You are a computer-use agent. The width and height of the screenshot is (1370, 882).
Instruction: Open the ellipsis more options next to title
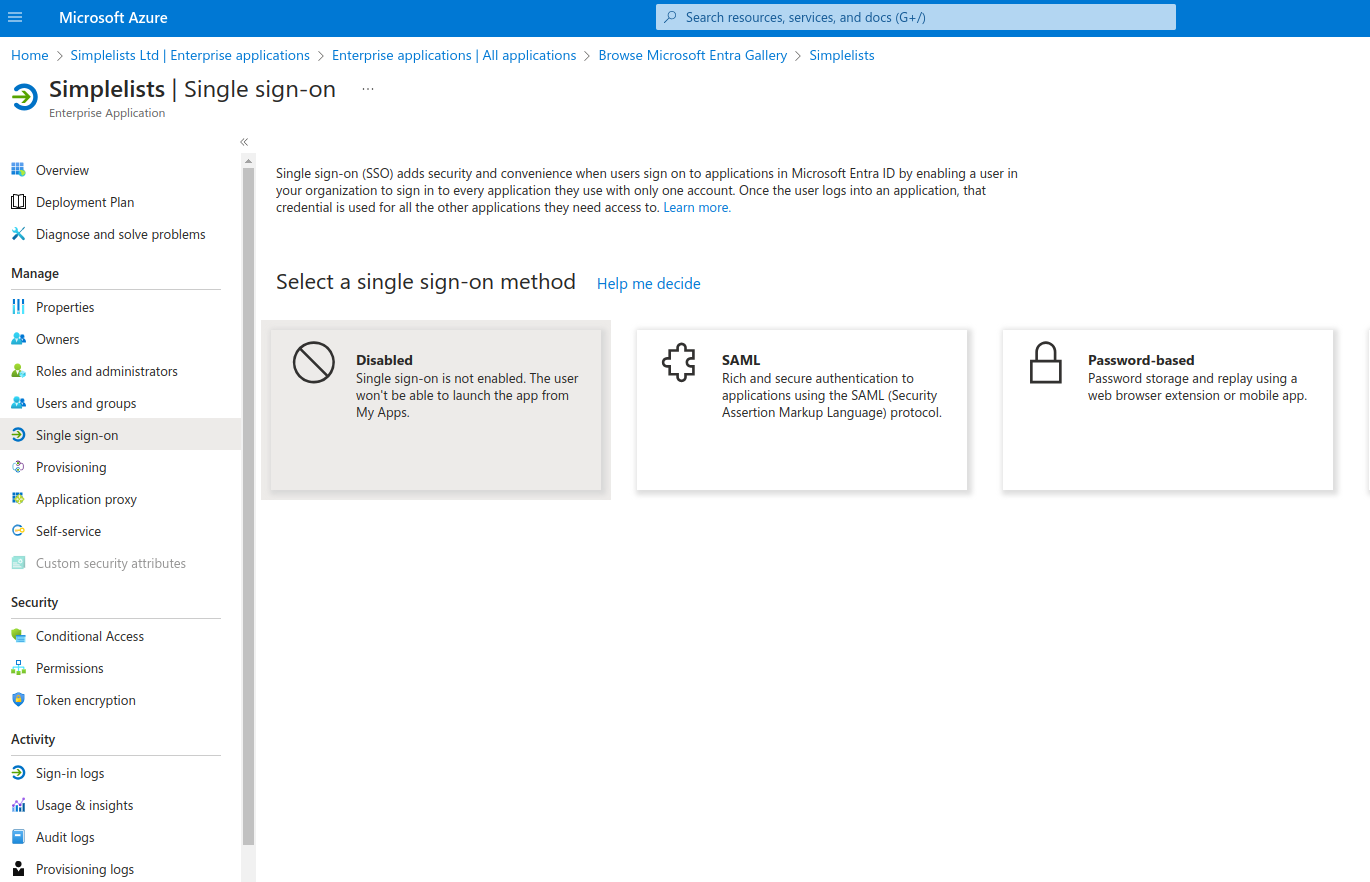pos(368,89)
